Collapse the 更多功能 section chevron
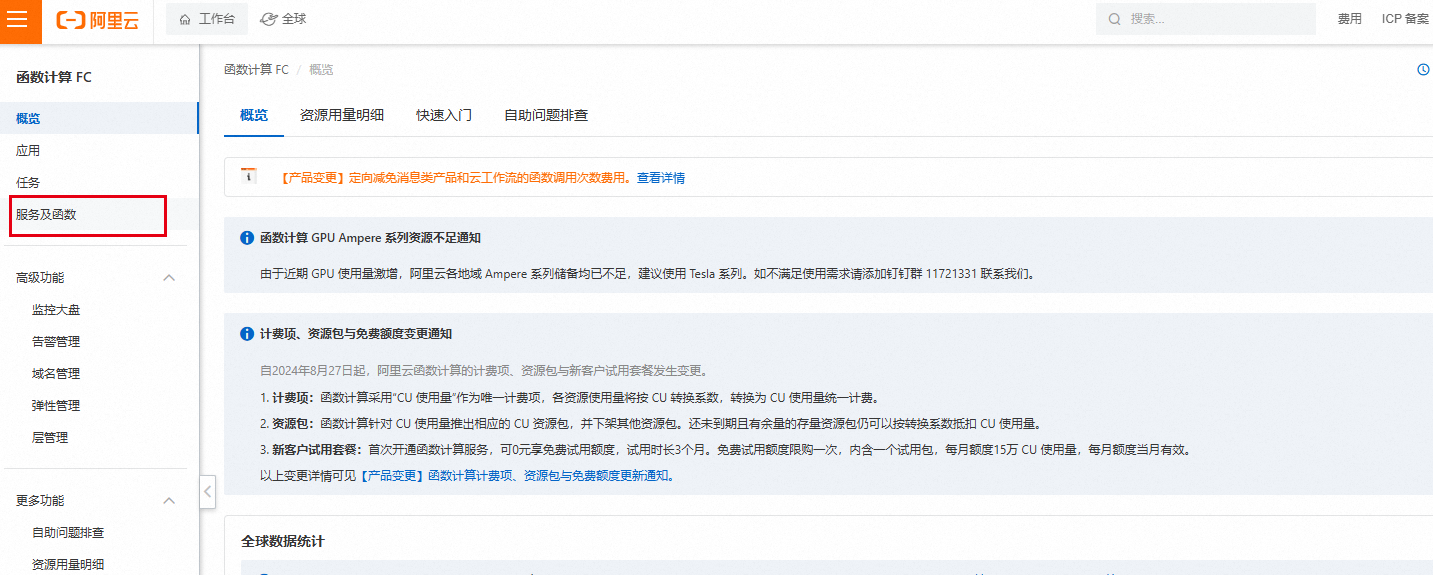1433x575 pixels. click(169, 501)
